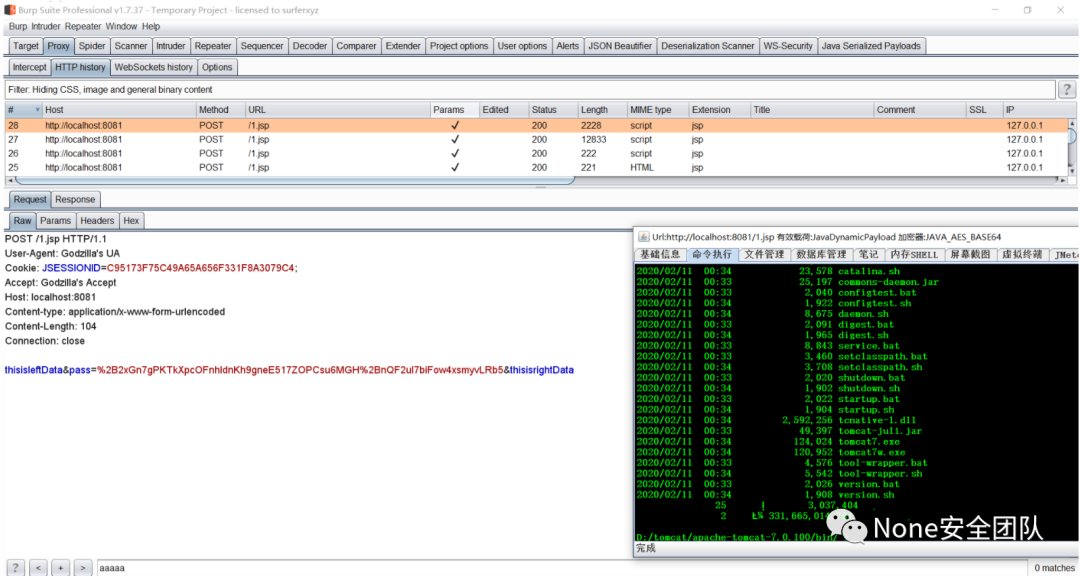The width and height of the screenshot is (1080, 576).
Task: Click the JSESSIONID cookie value in request
Action: click(x=200, y=268)
